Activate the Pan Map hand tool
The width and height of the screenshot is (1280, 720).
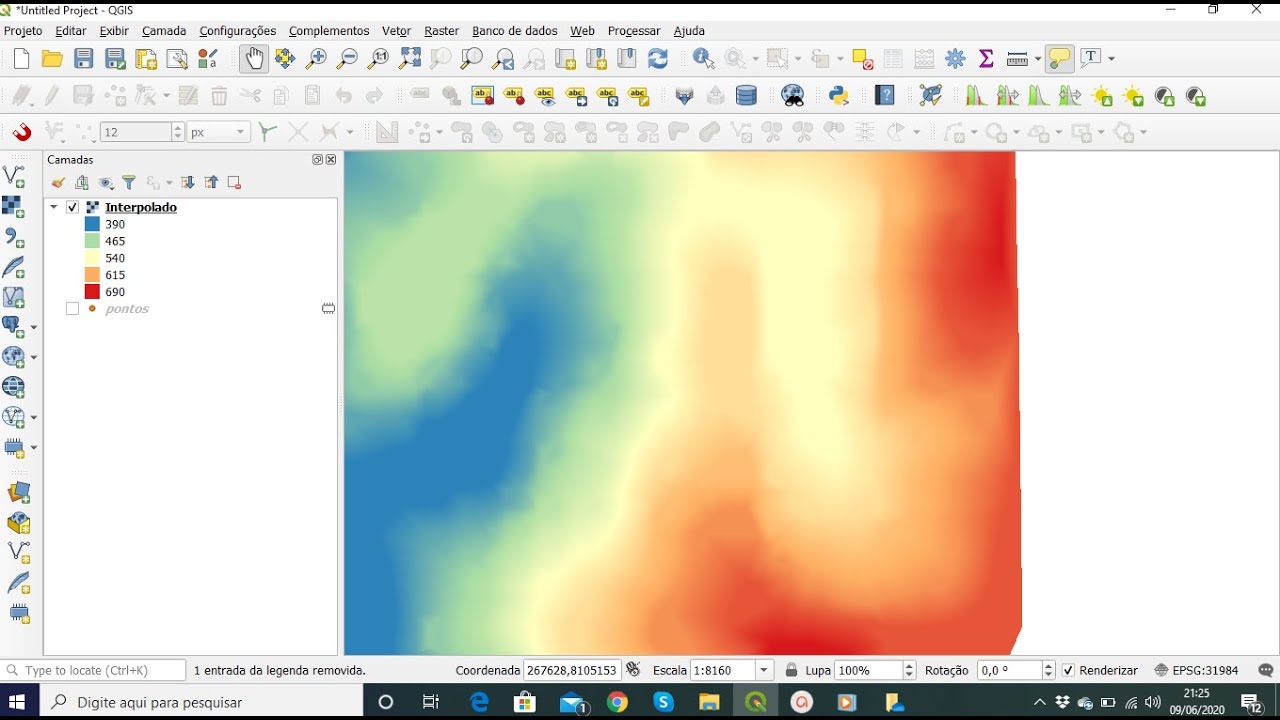click(254, 59)
